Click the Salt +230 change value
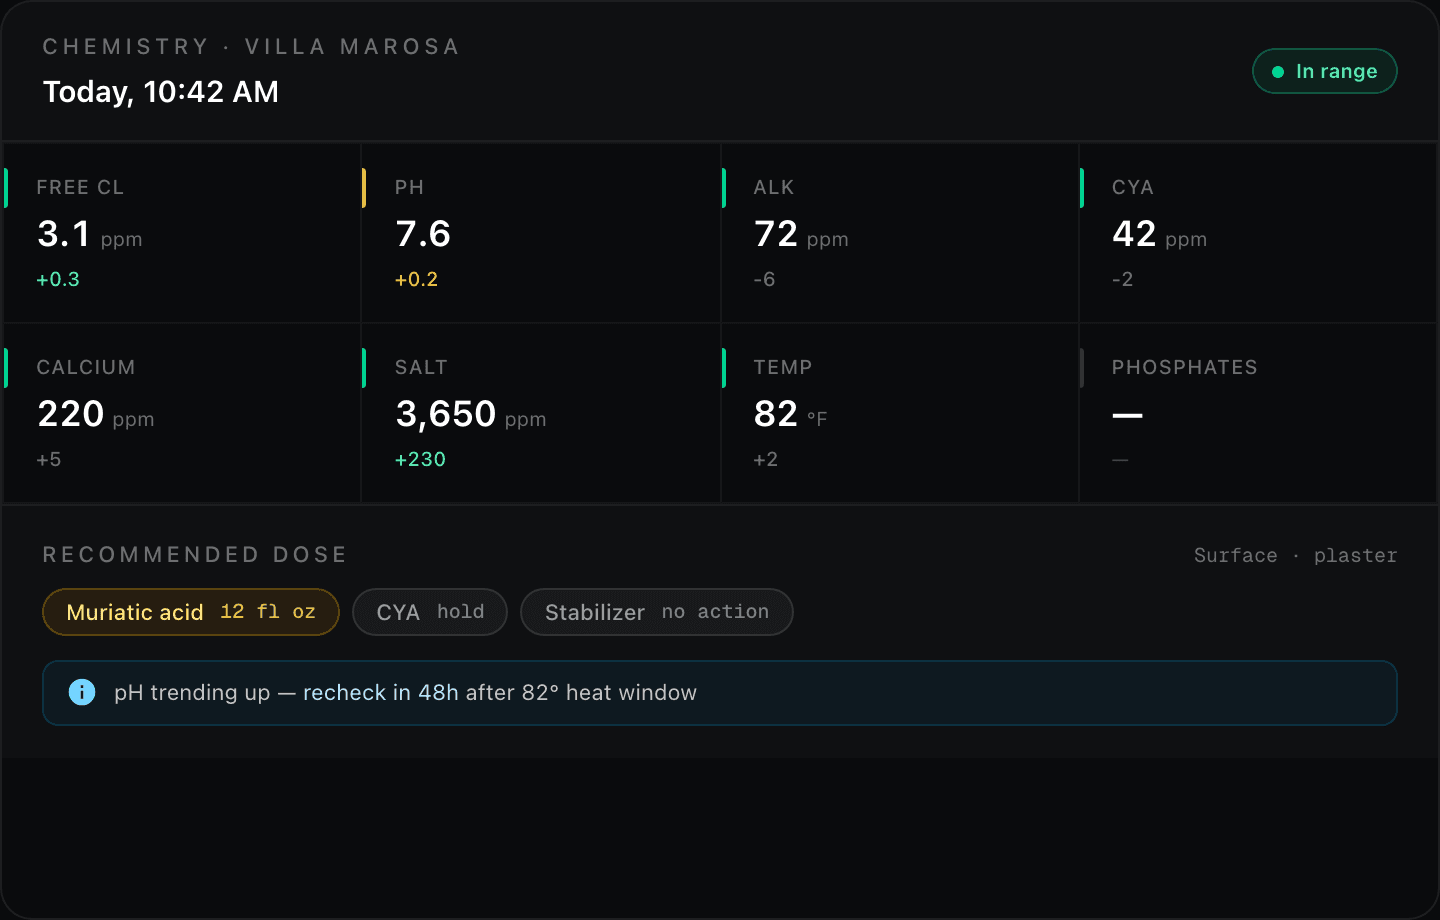The width and height of the screenshot is (1440, 920). tap(420, 460)
